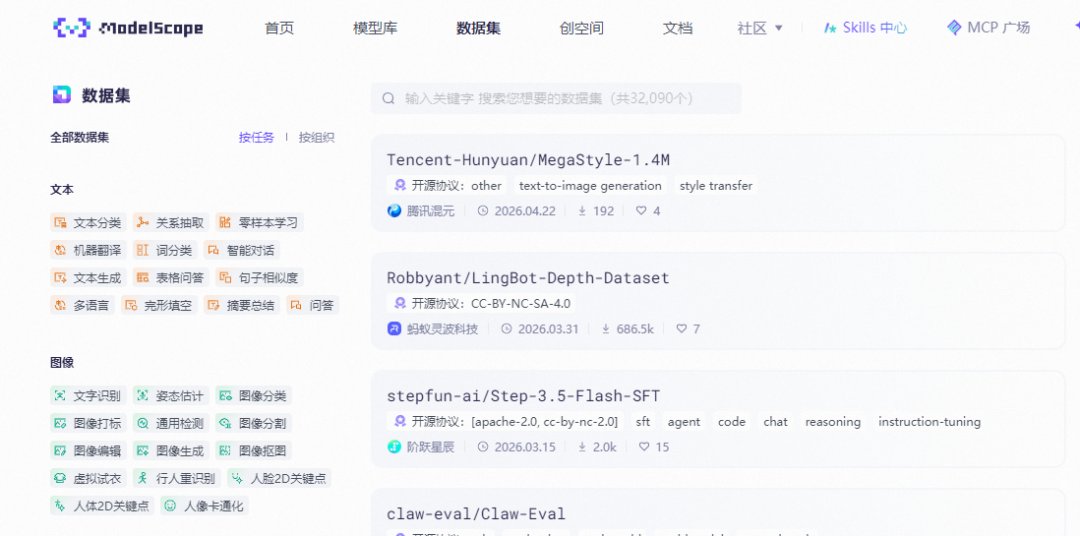Click the 图像打标 tag icon

(x=61, y=423)
